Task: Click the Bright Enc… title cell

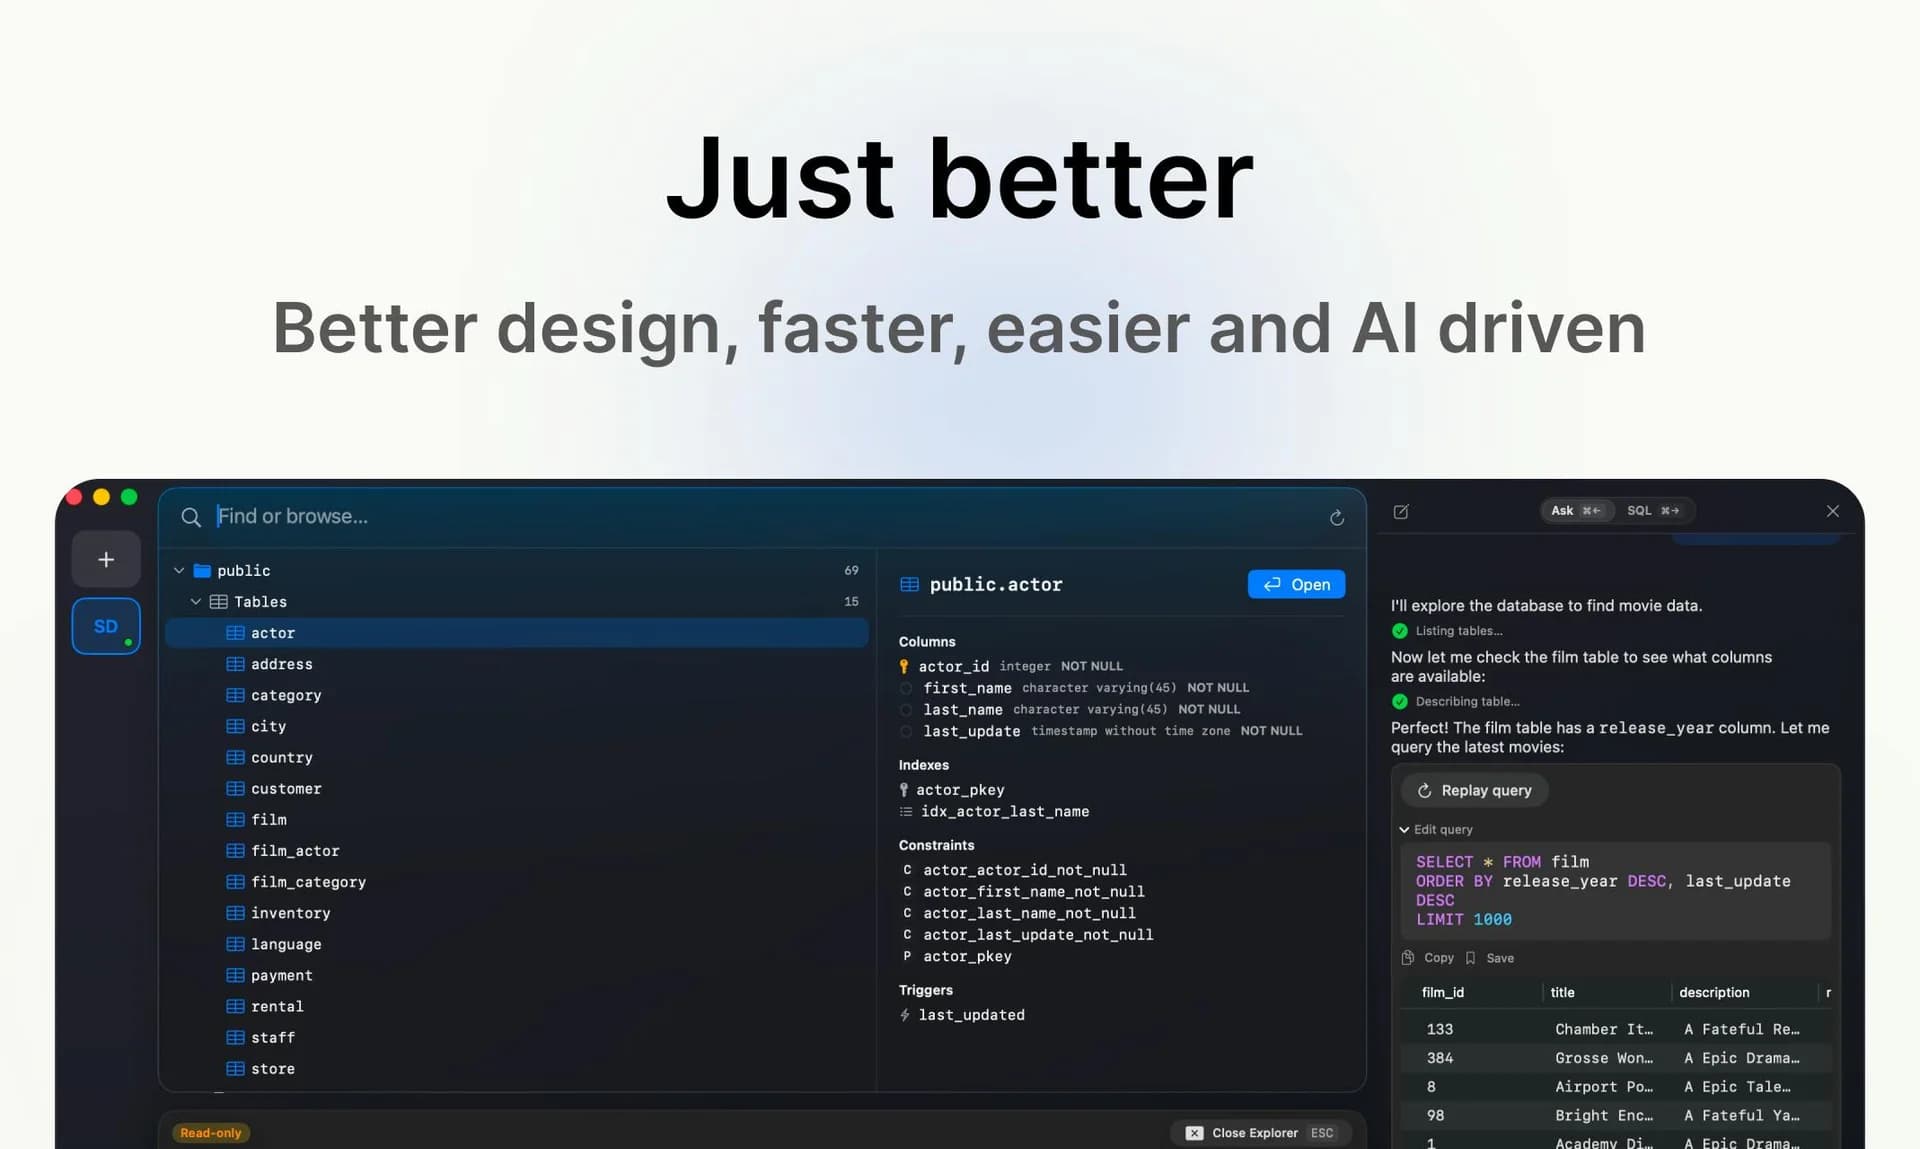Action: tap(1604, 1116)
